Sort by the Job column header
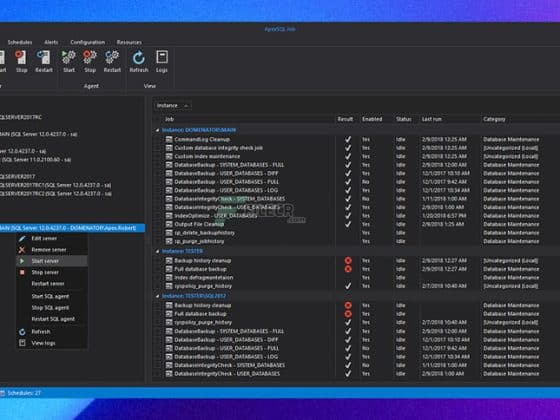Screen dimensions: 560x420 pyautogui.click(x=169, y=119)
